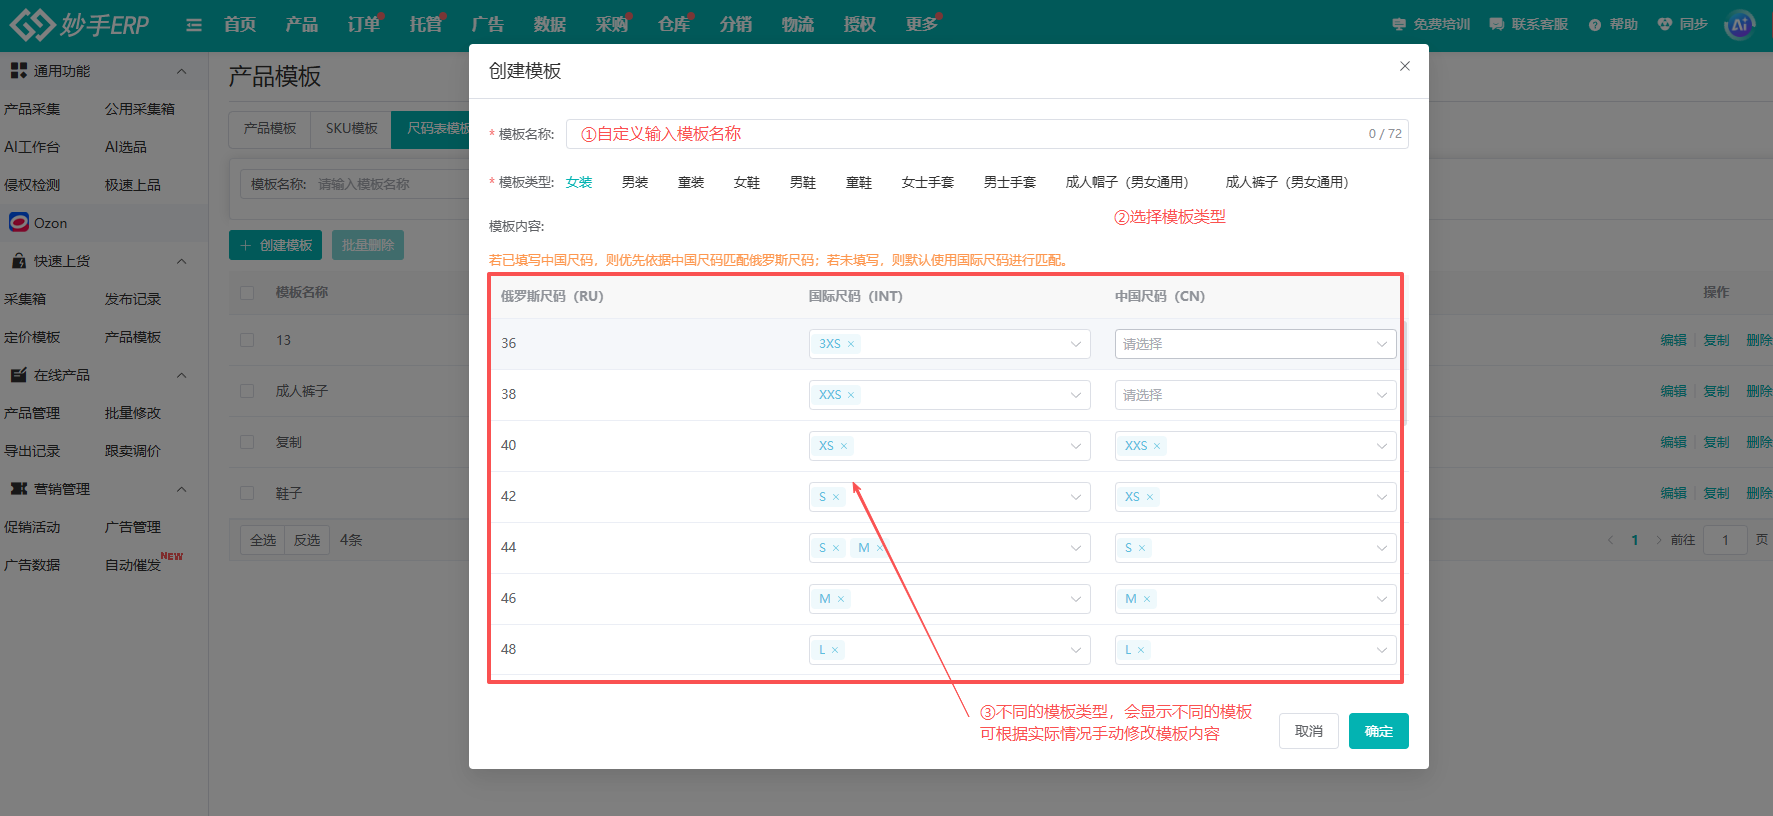Remove the L tag from row 48 中国尺码
Image resolution: width=1773 pixels, height=816 pixels.
tap(1141, 650)
